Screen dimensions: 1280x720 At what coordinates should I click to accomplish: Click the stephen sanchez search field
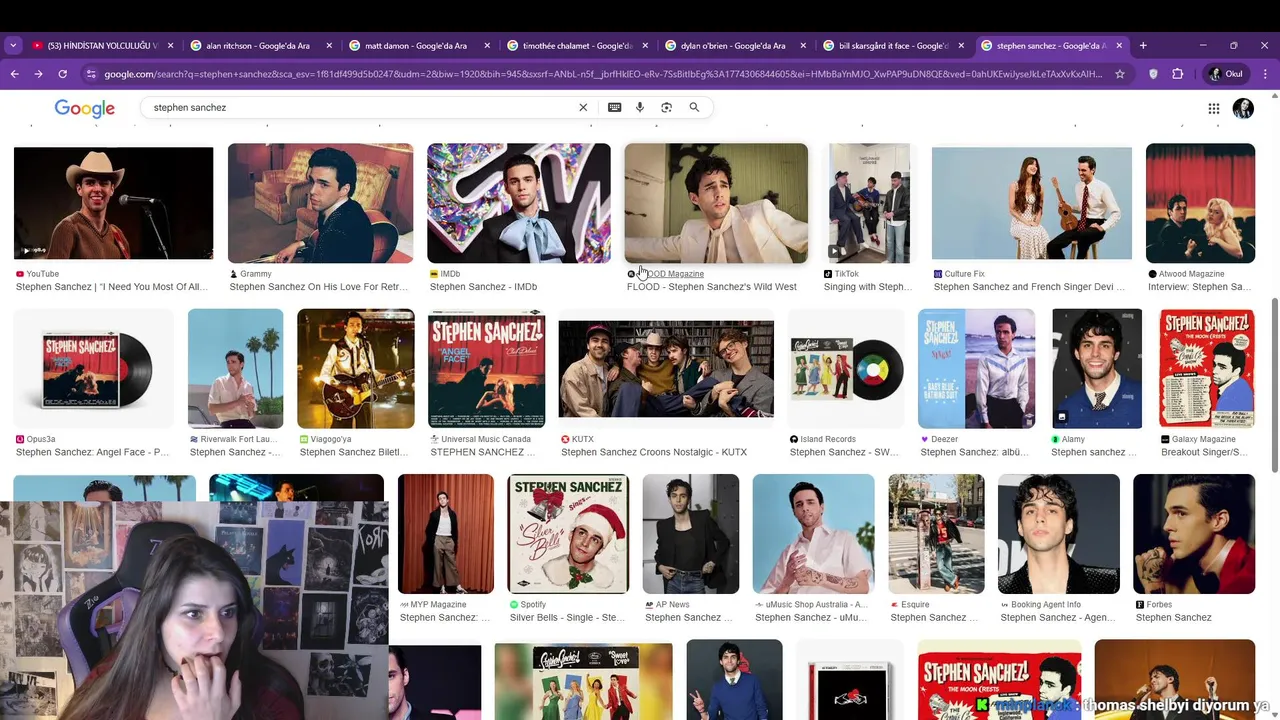click(360, 107)
